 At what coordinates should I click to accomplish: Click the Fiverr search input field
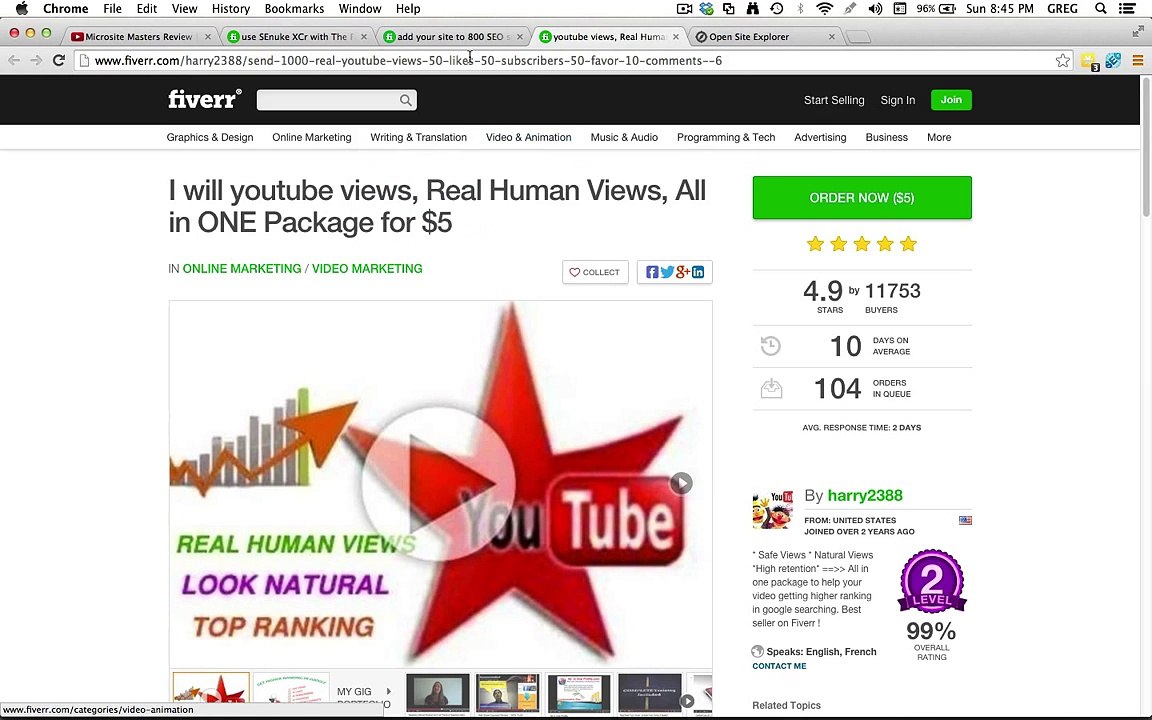328,100
